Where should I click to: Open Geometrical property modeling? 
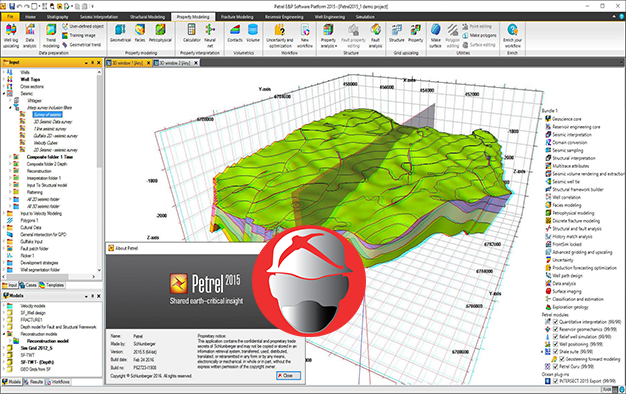coord(120,33)
